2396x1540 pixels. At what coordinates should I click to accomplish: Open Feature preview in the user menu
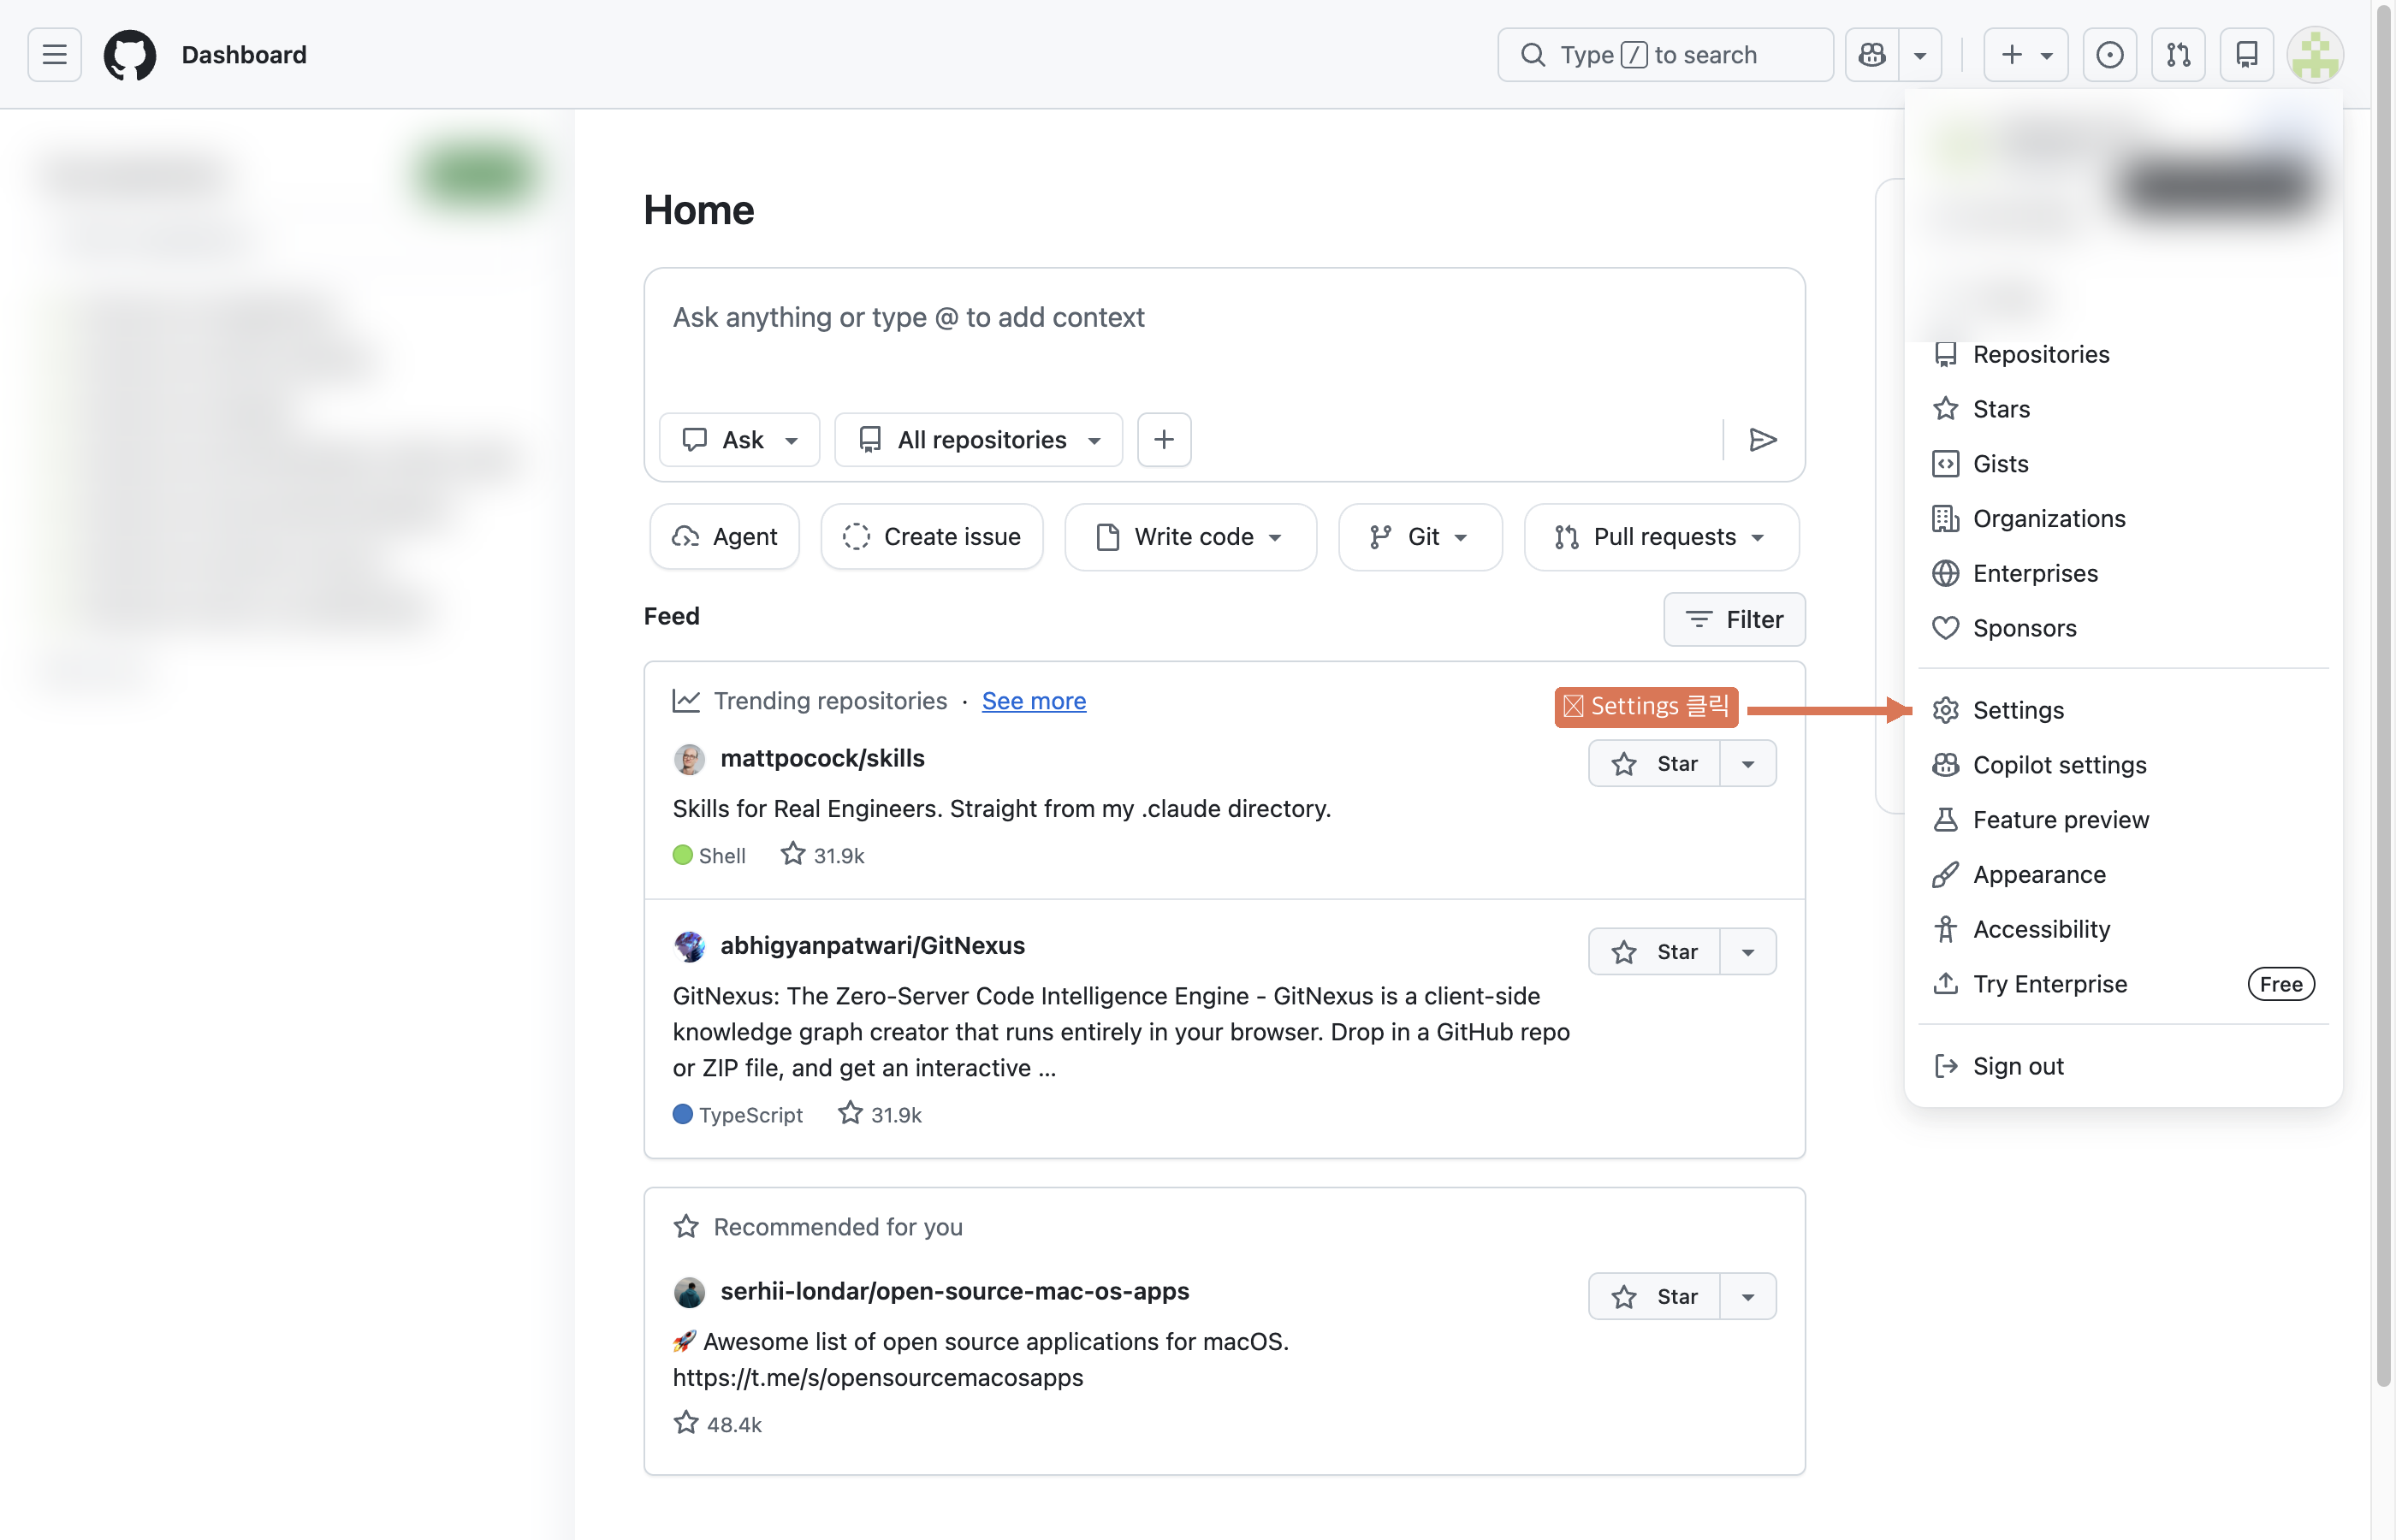pyautogui.click(x=2124, y=820)
